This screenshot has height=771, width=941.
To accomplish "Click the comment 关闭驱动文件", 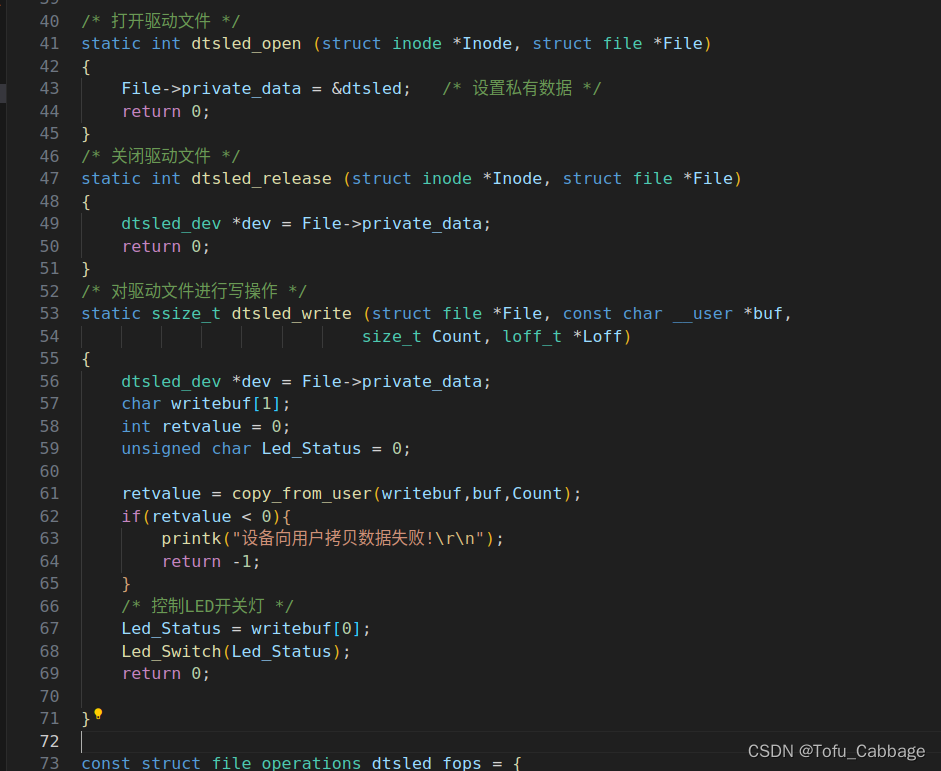I will point(161,157).
